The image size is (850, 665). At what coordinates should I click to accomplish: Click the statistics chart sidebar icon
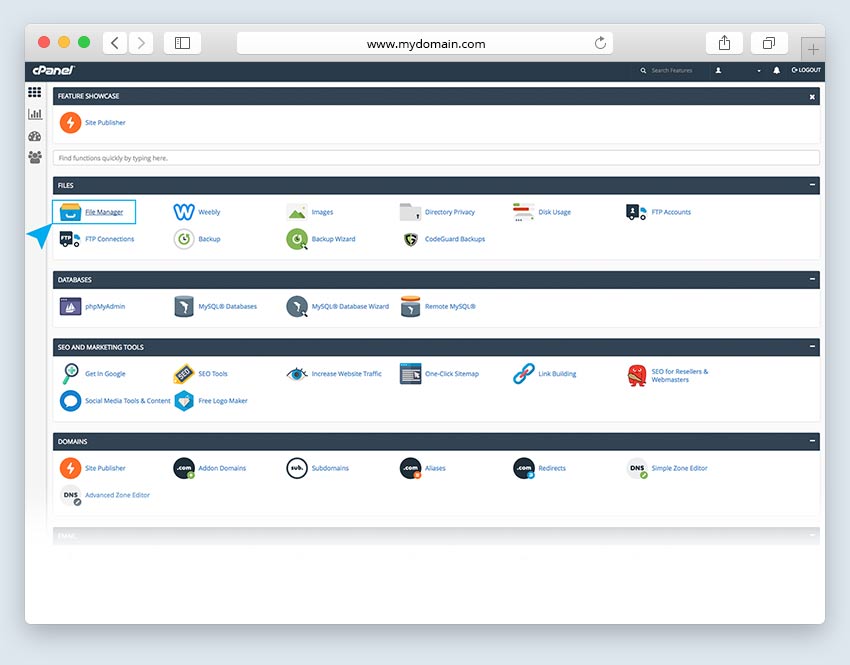point(35,114)
